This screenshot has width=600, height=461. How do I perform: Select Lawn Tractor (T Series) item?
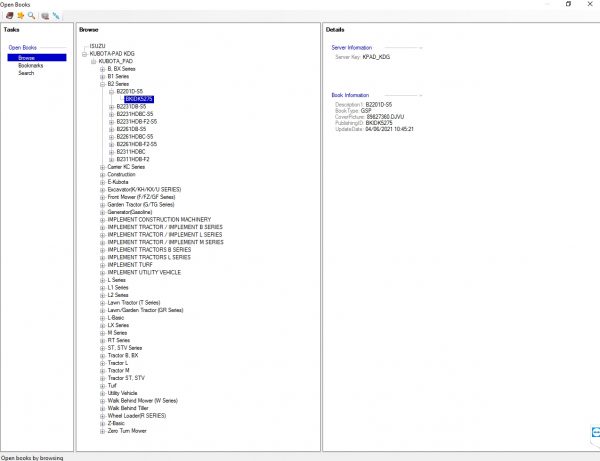pos(134,302)
